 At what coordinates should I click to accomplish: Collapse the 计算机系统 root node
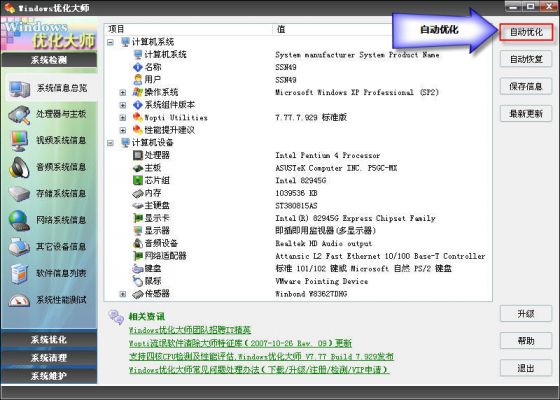[110, 42]
